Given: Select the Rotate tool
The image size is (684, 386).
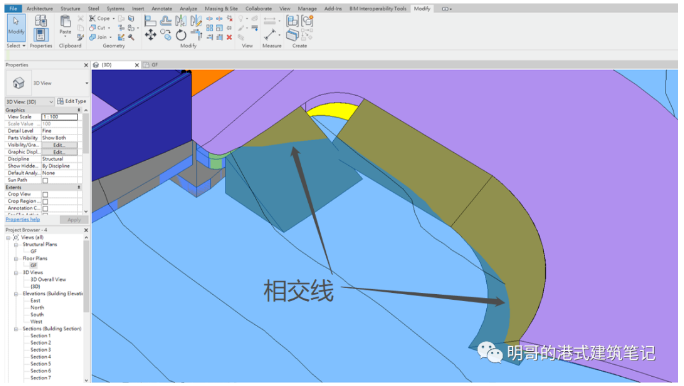Looking at the screenshot, I should [181, 35].
